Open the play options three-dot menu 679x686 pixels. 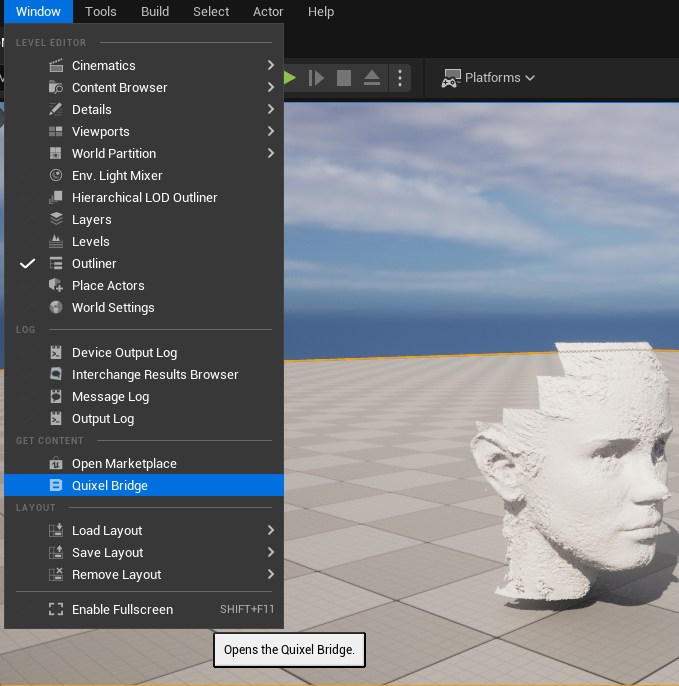(400, 78)
